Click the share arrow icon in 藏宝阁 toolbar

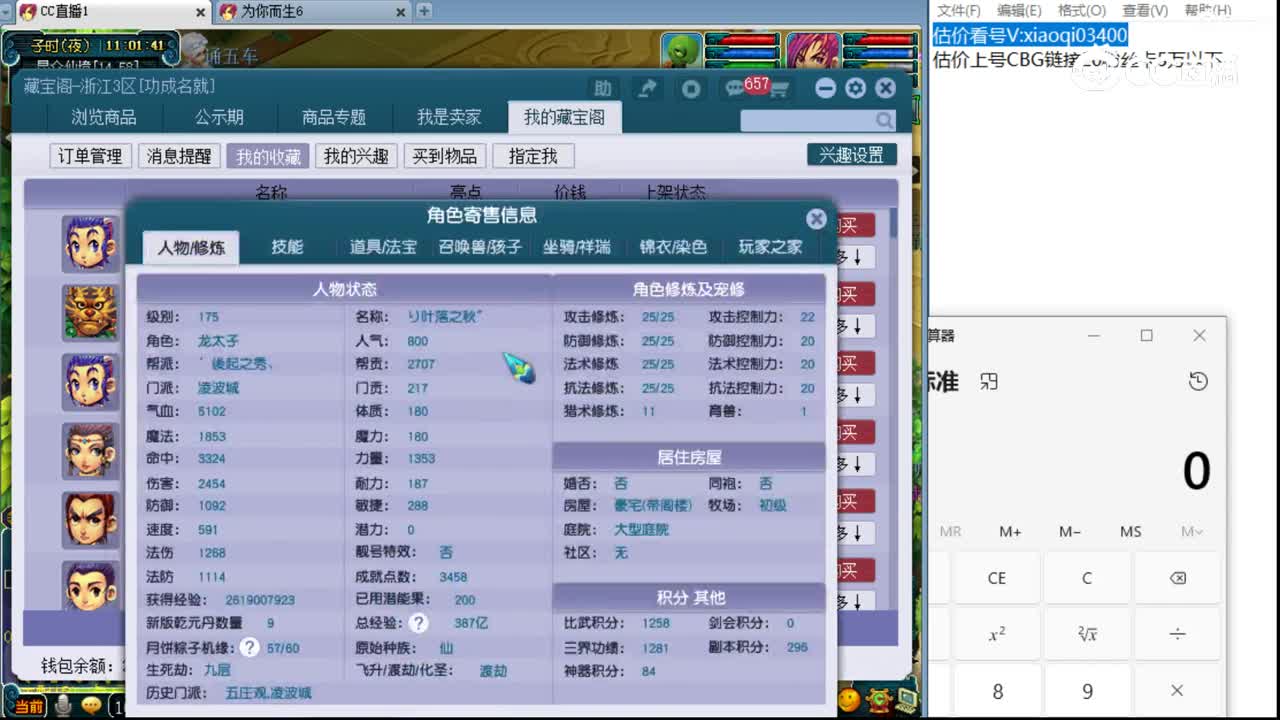(x=646, y=88)
